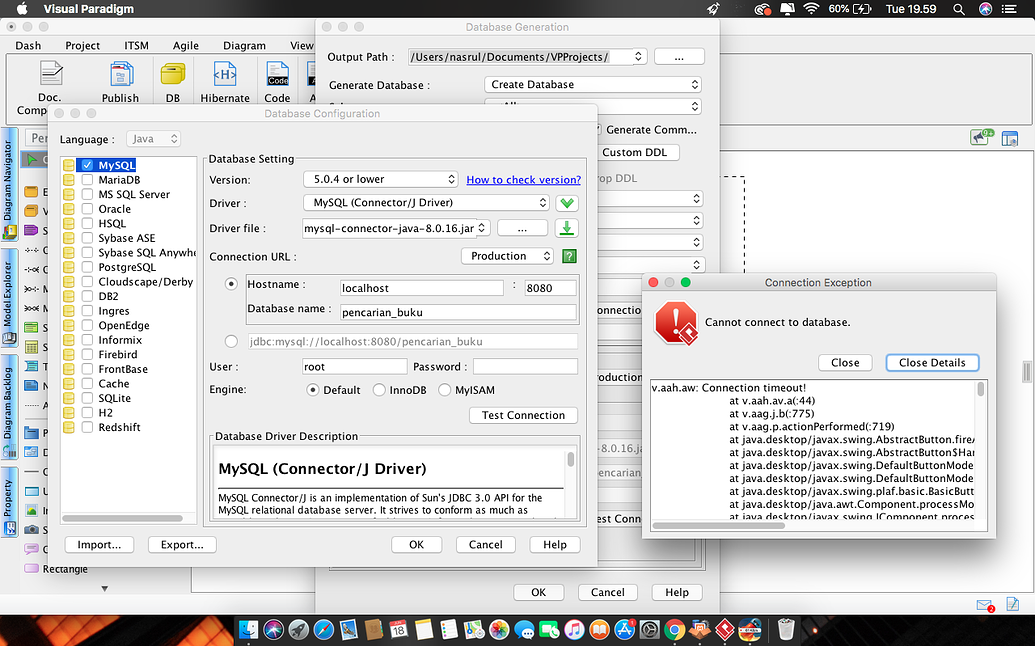Image resolution: width=1035 pixels, height=646 pixels.
Task: Tick the Oracle checkbox
Action: point(87,209)
